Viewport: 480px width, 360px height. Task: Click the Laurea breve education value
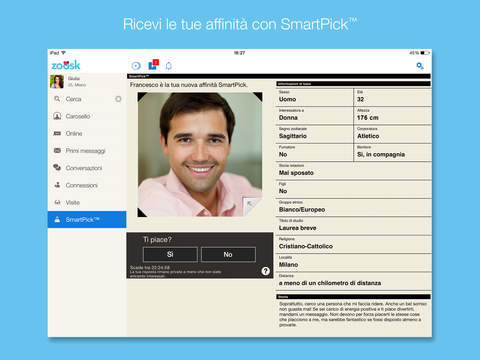[298, 228]
